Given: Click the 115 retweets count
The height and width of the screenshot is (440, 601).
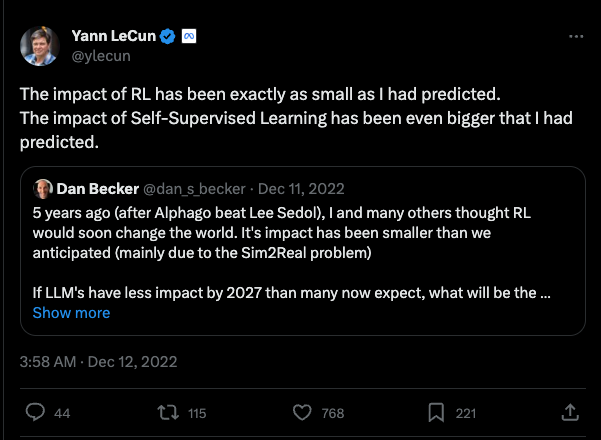Looking at the screenshot, I should pyautogui.click(x=197, y=413).
